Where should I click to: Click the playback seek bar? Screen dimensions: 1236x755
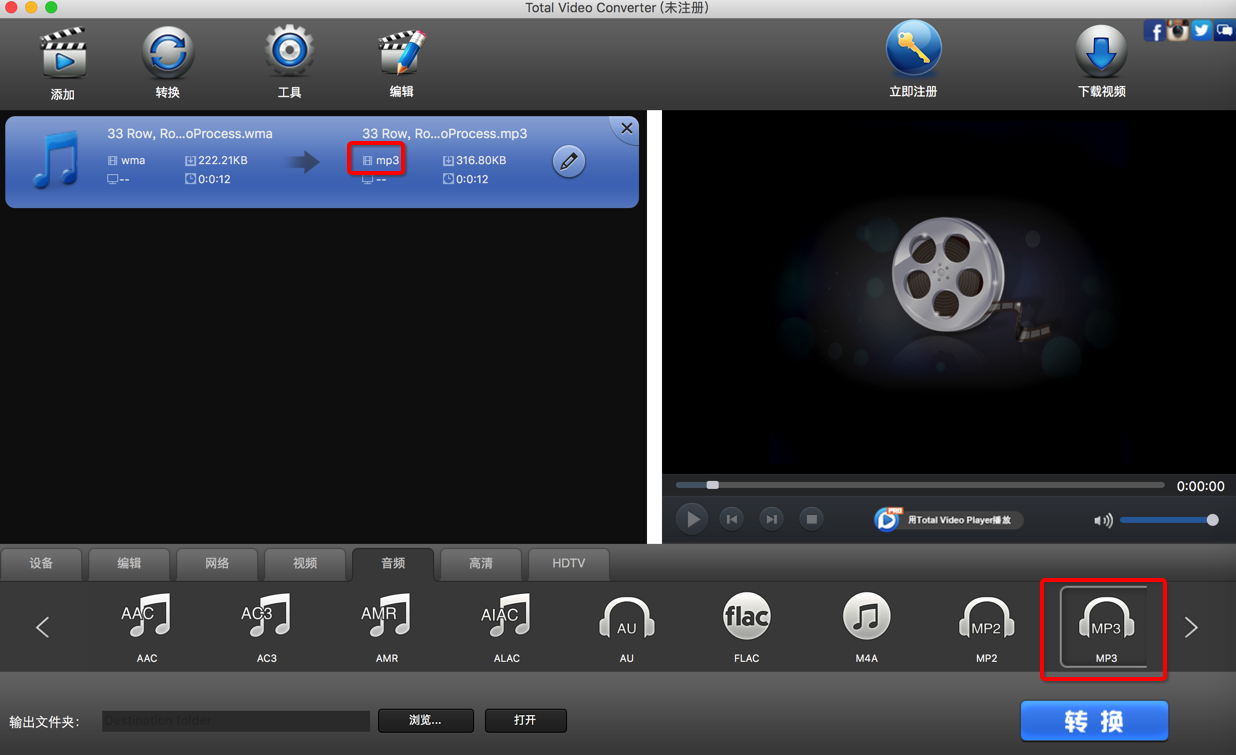click(920, 485)
